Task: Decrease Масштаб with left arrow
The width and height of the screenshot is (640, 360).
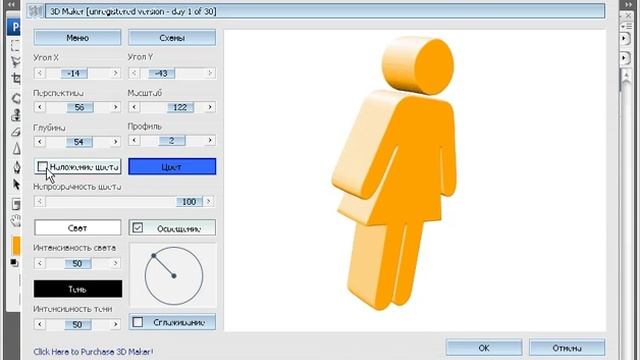Action: coord(134,107)
